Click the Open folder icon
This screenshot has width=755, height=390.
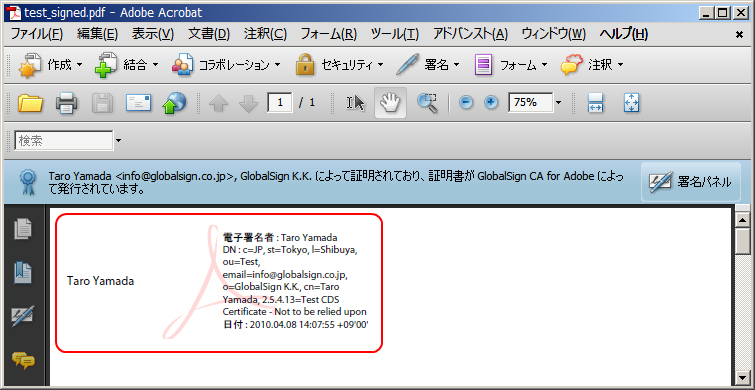tap(30, 103)
